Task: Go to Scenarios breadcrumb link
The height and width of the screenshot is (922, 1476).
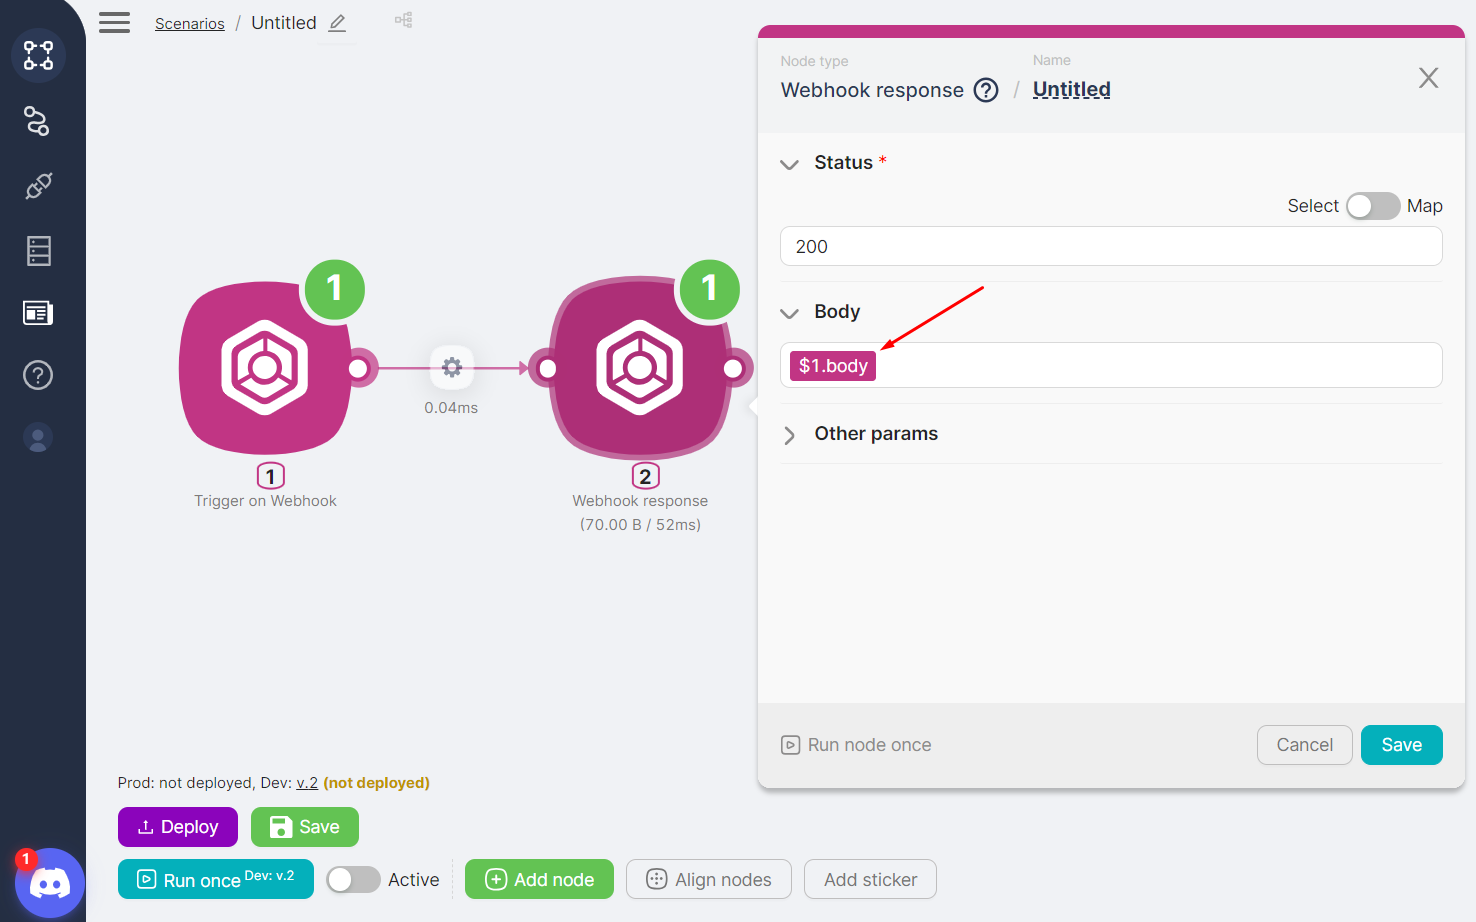Action: click(x=190, y=24)
